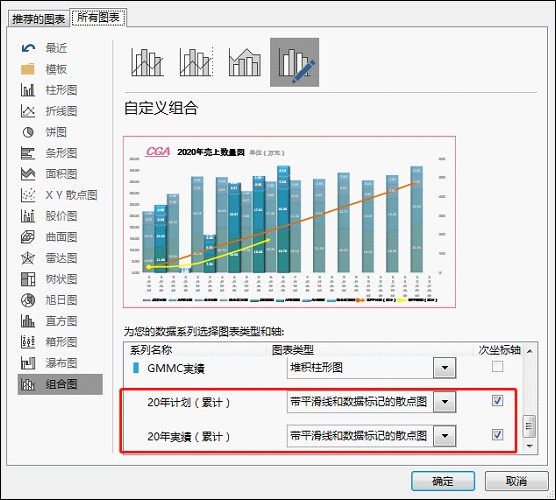This screenshot has width=556, height=500.
Task: Pick clustered column-line on secondary axis subtype
Action: point(196,62)
